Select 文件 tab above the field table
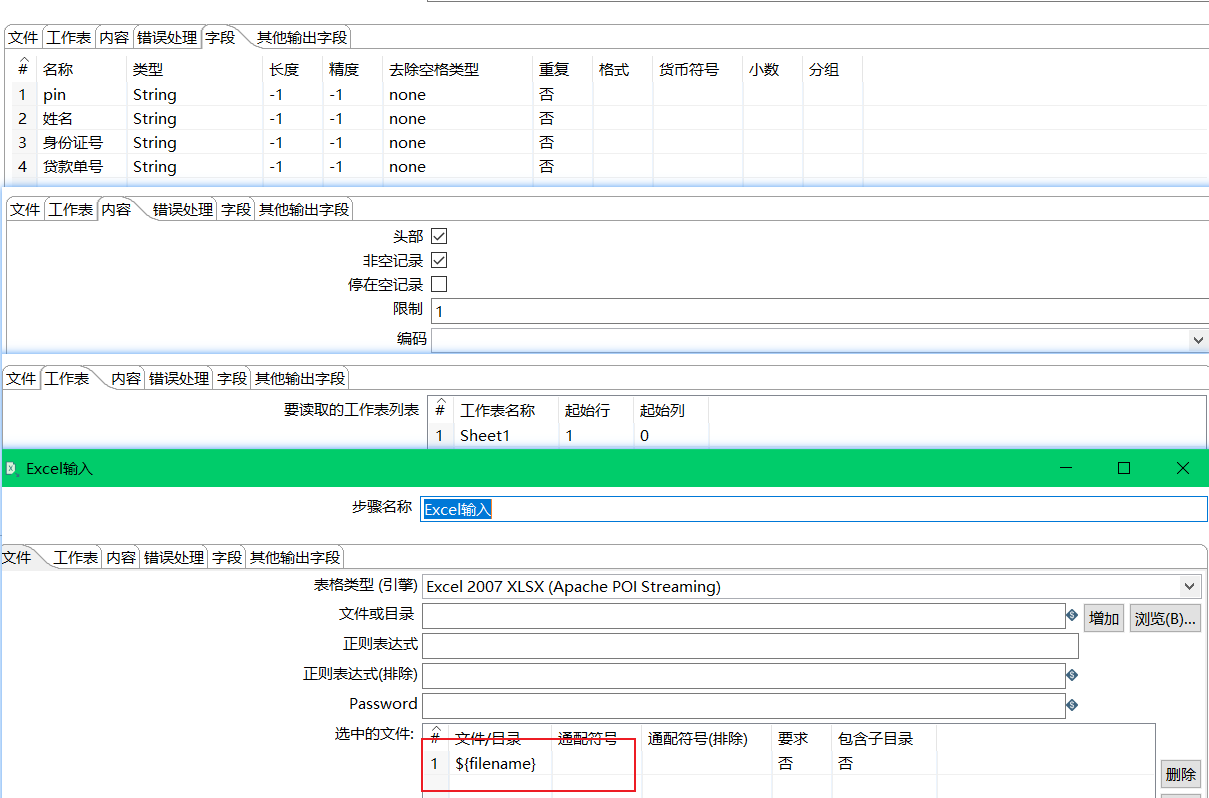Screen dimensions: 1209x798 pos(23,38)
